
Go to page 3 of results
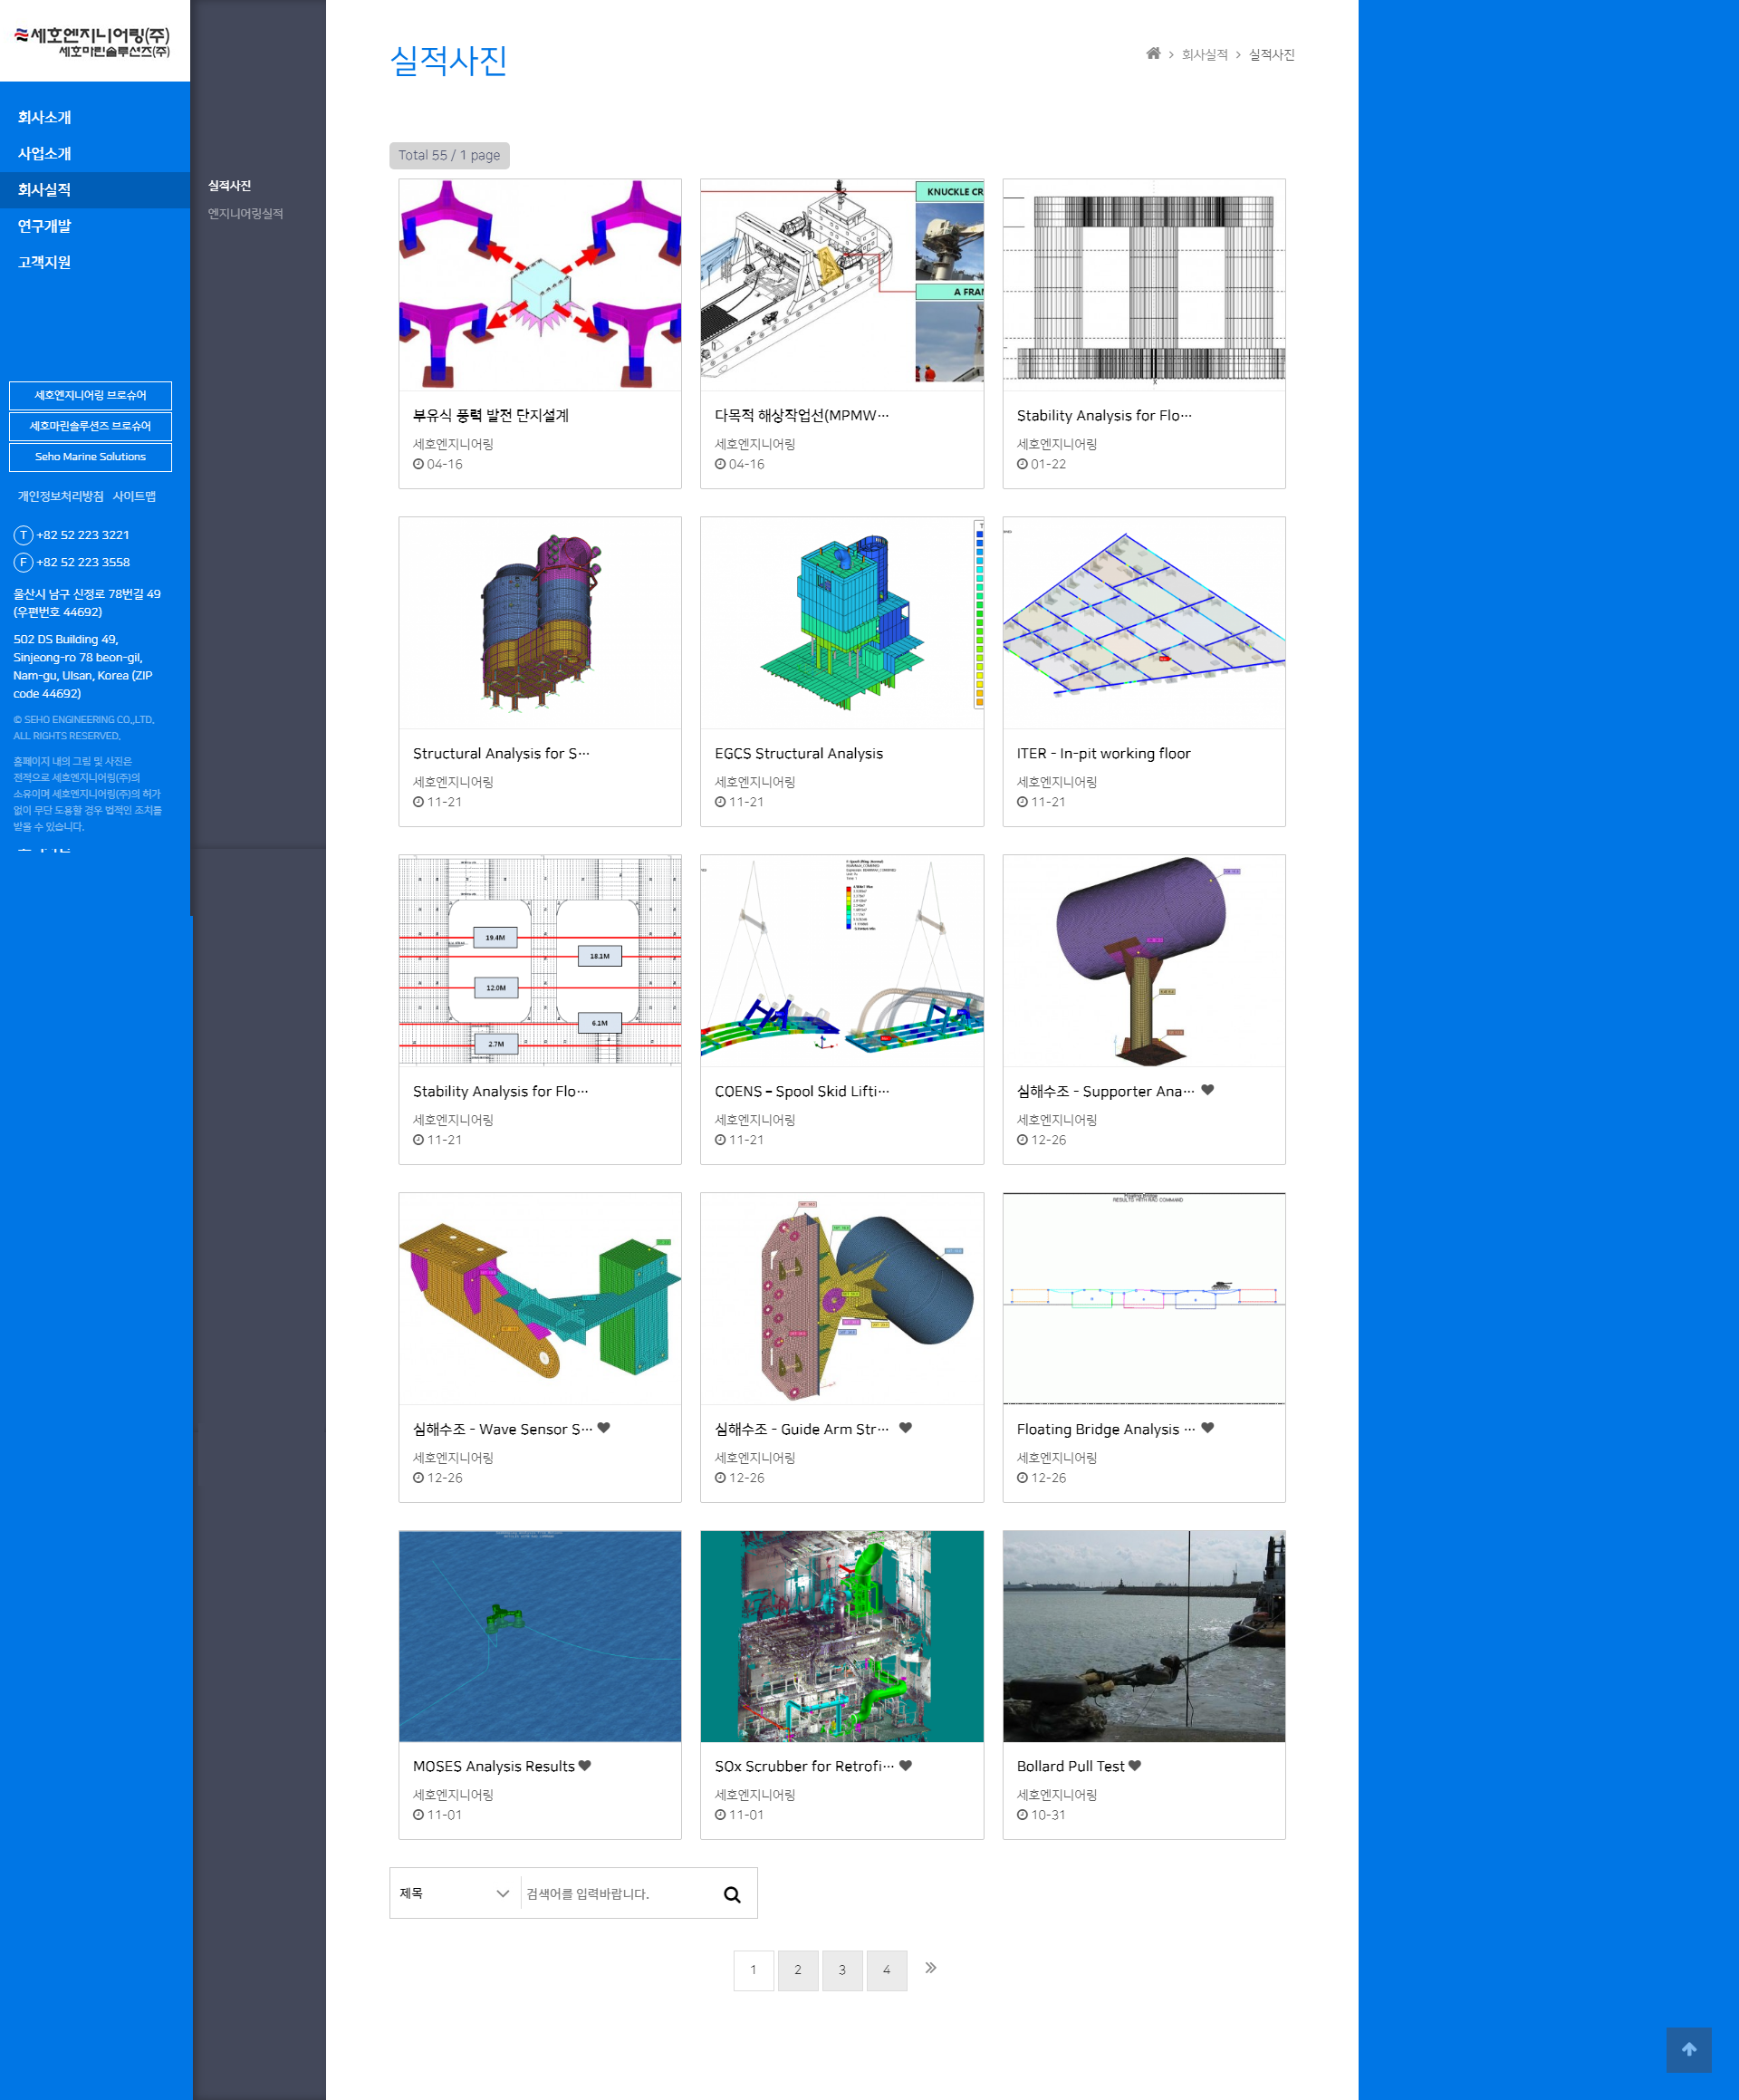click(x=842, y=1970)
